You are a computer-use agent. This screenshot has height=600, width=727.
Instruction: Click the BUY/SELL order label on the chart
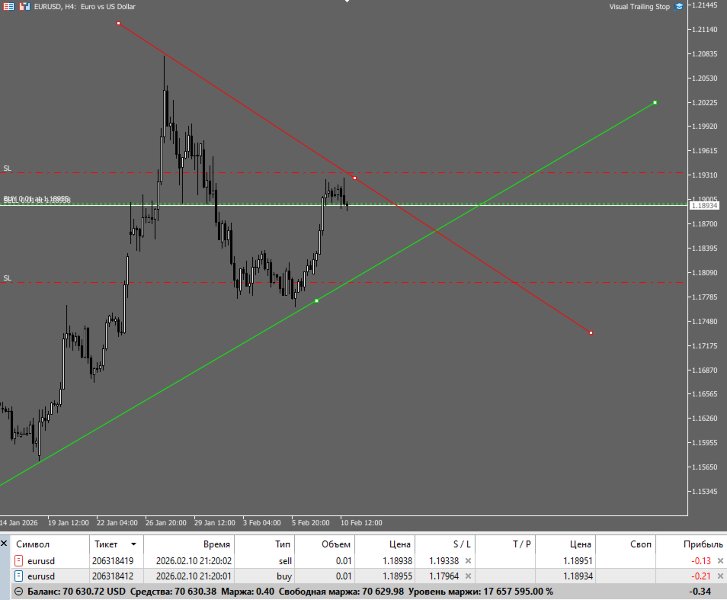(x=37, y=199)
